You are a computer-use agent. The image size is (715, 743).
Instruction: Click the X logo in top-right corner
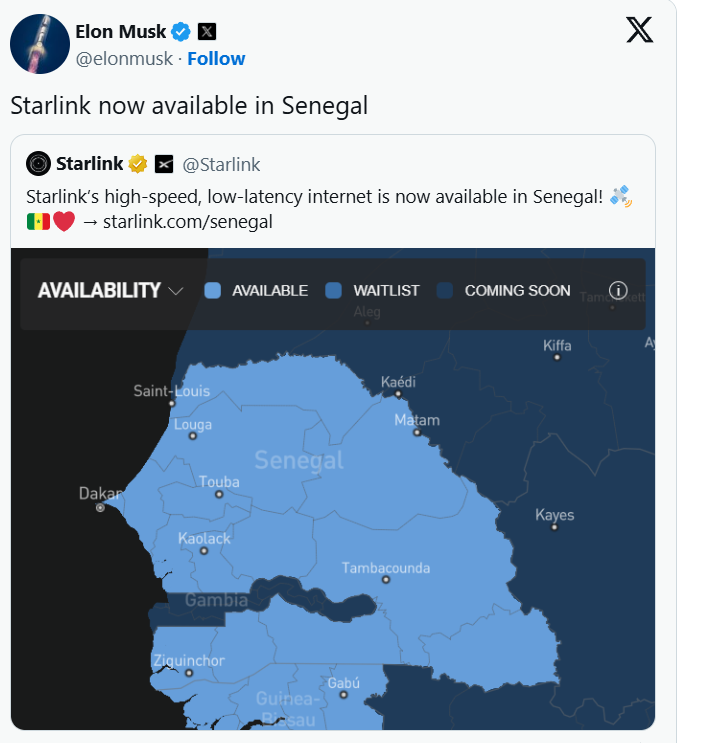click(639, 30)
